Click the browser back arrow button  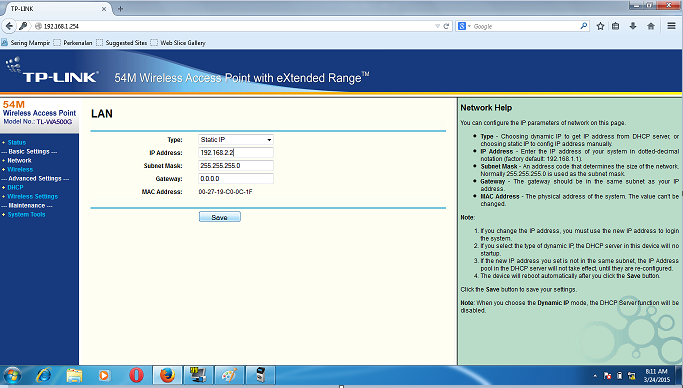point(9,26)
